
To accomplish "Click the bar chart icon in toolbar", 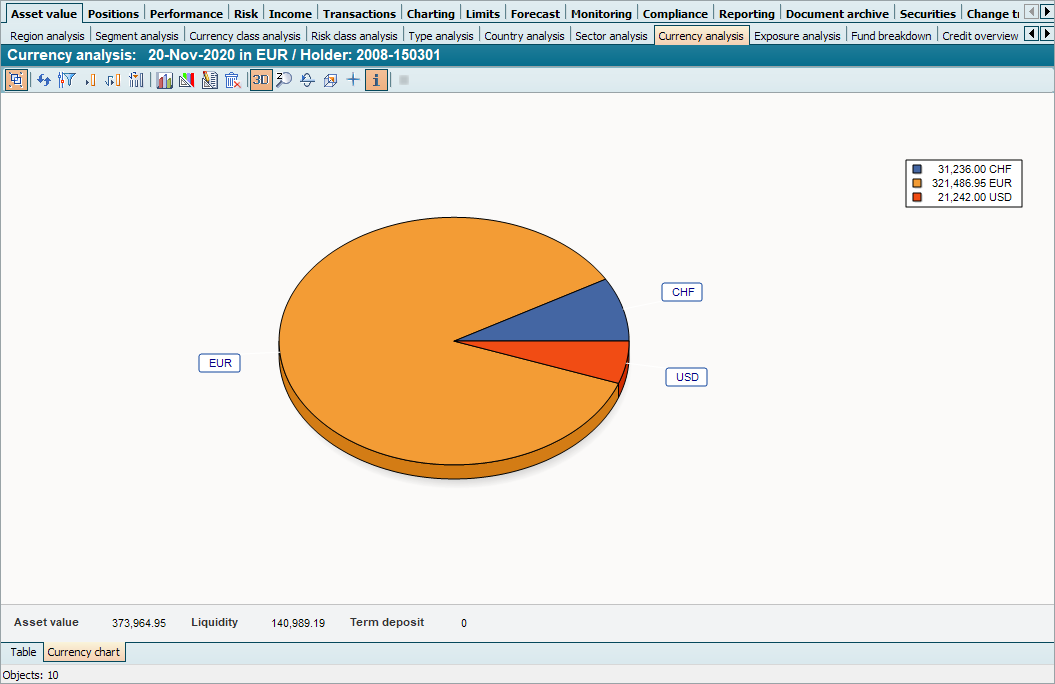I will point(164,80).
